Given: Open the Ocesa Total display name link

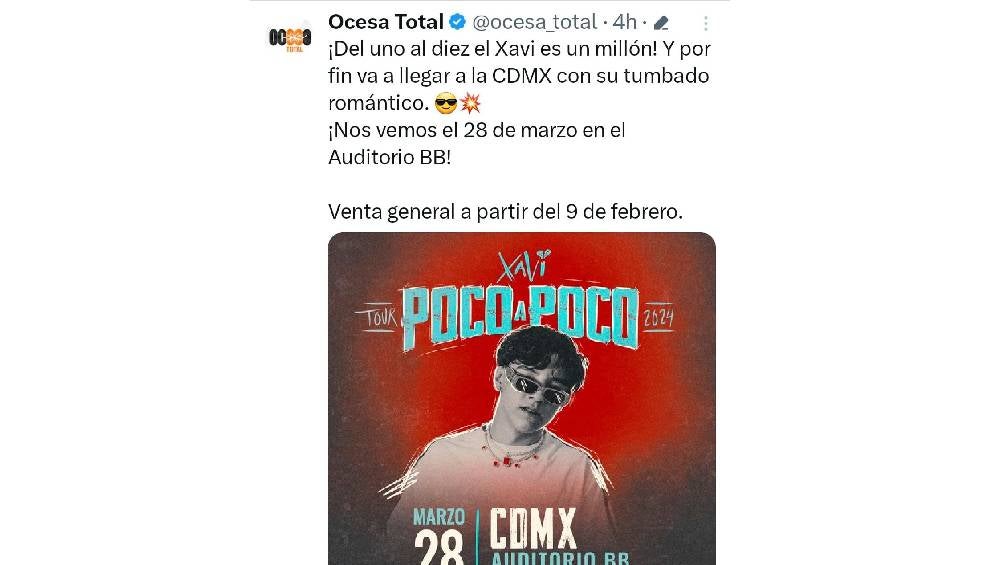Looking at the screenshot, I should [386, 22].
